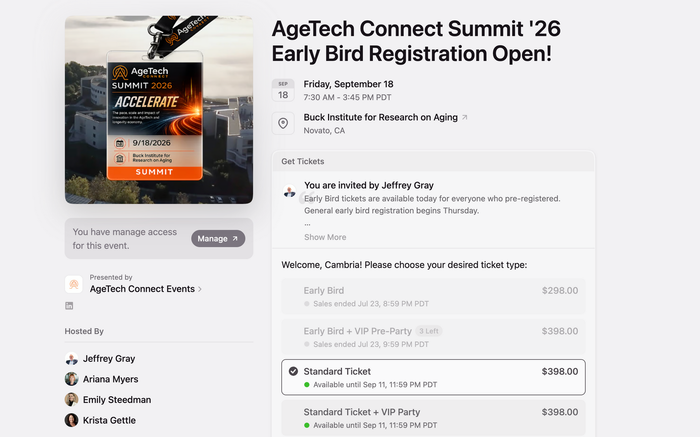Click the external arrow beside Buck Institute
This screenshot has height=437, width=700.
(x=464, y=117)
